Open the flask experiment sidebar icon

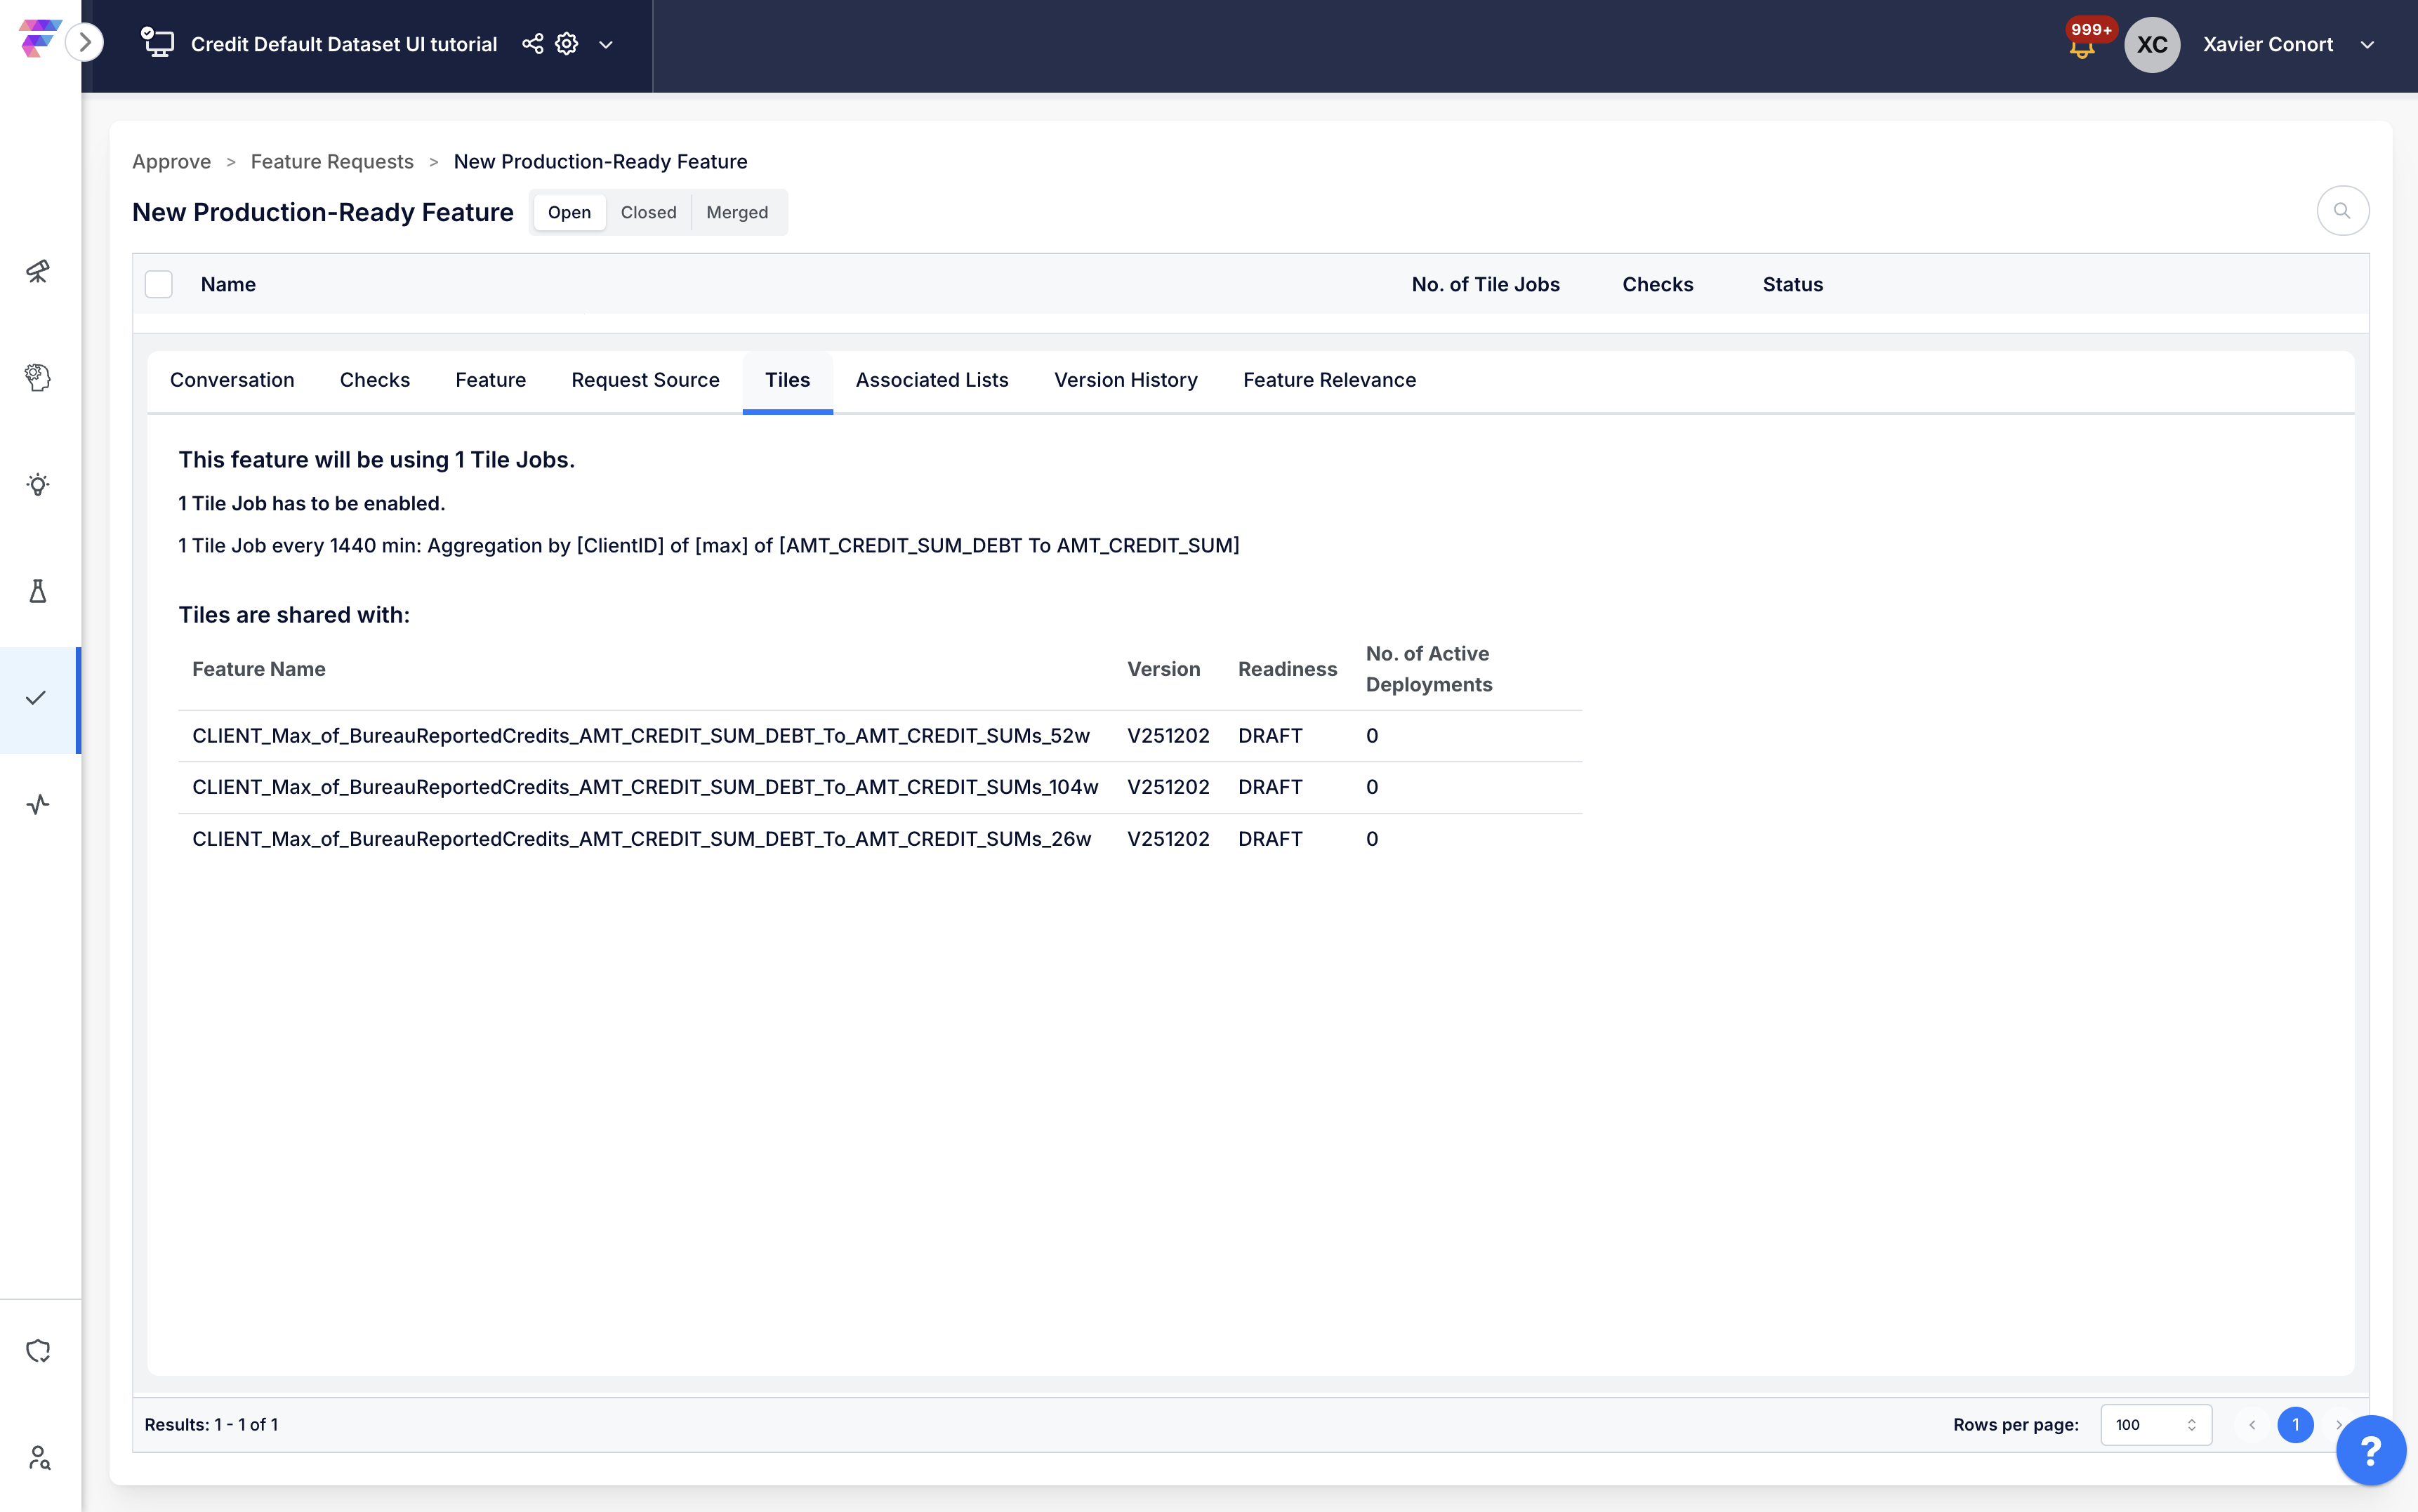click(x=38, y=591)
